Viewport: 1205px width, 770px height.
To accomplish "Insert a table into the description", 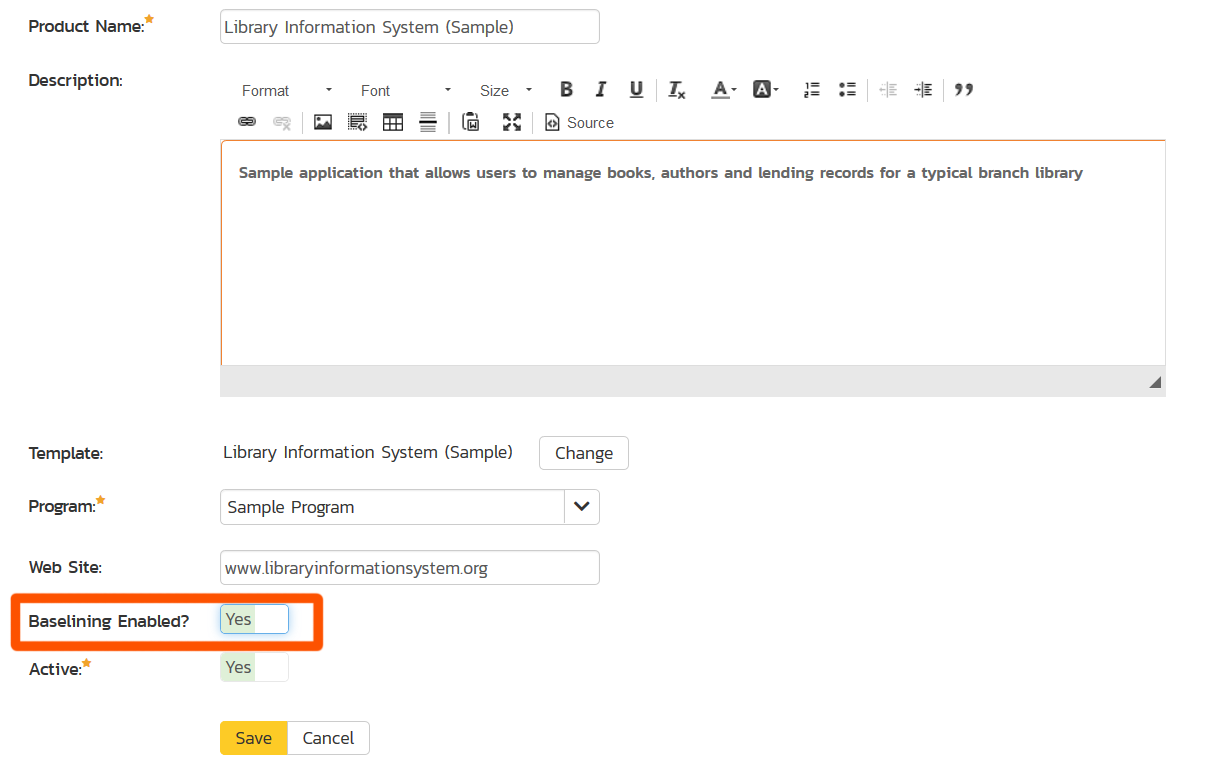I will click(393, 122).
